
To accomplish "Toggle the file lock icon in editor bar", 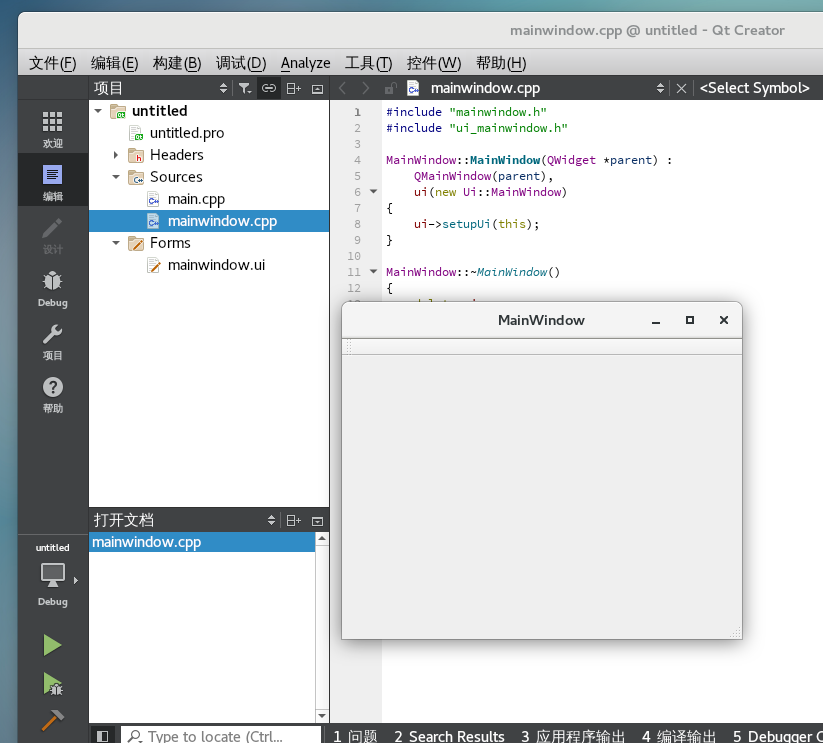I will tap(390, 88).
